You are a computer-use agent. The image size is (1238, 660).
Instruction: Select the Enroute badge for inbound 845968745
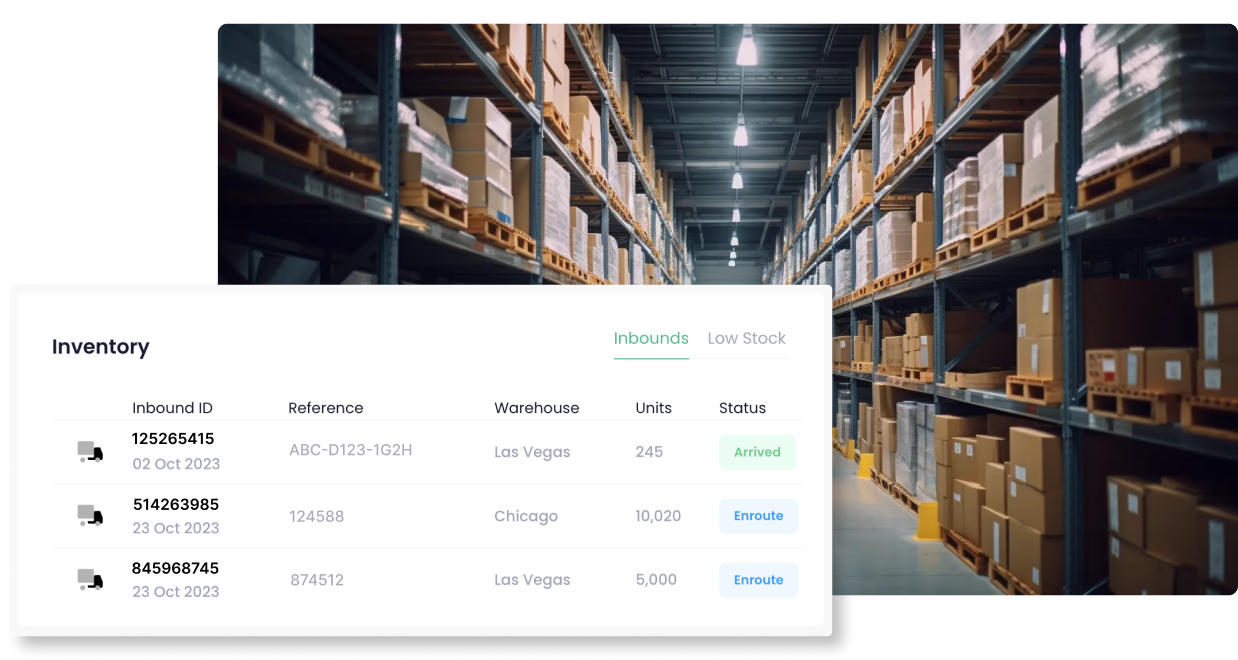click(x=758, y=579)
